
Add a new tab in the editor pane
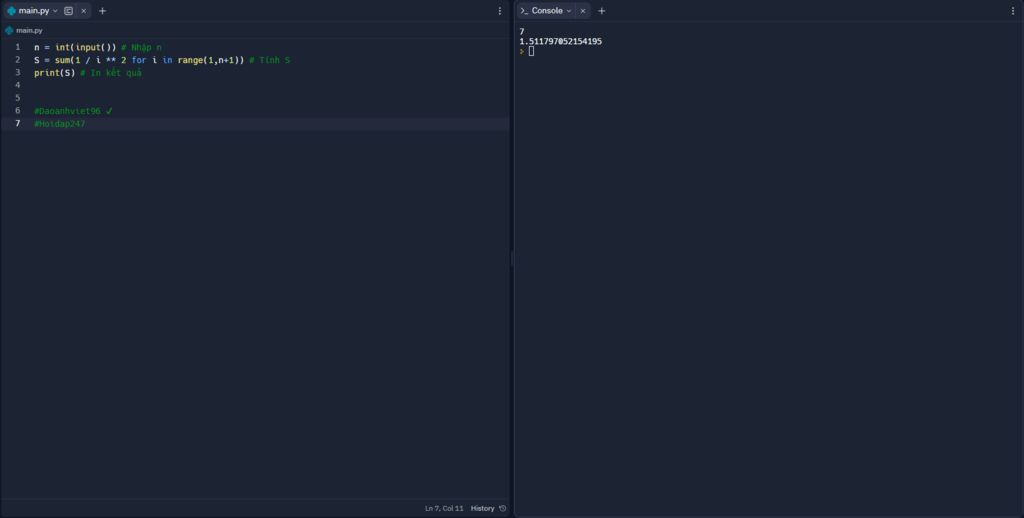pyautogui.click(x=102, y=11)
